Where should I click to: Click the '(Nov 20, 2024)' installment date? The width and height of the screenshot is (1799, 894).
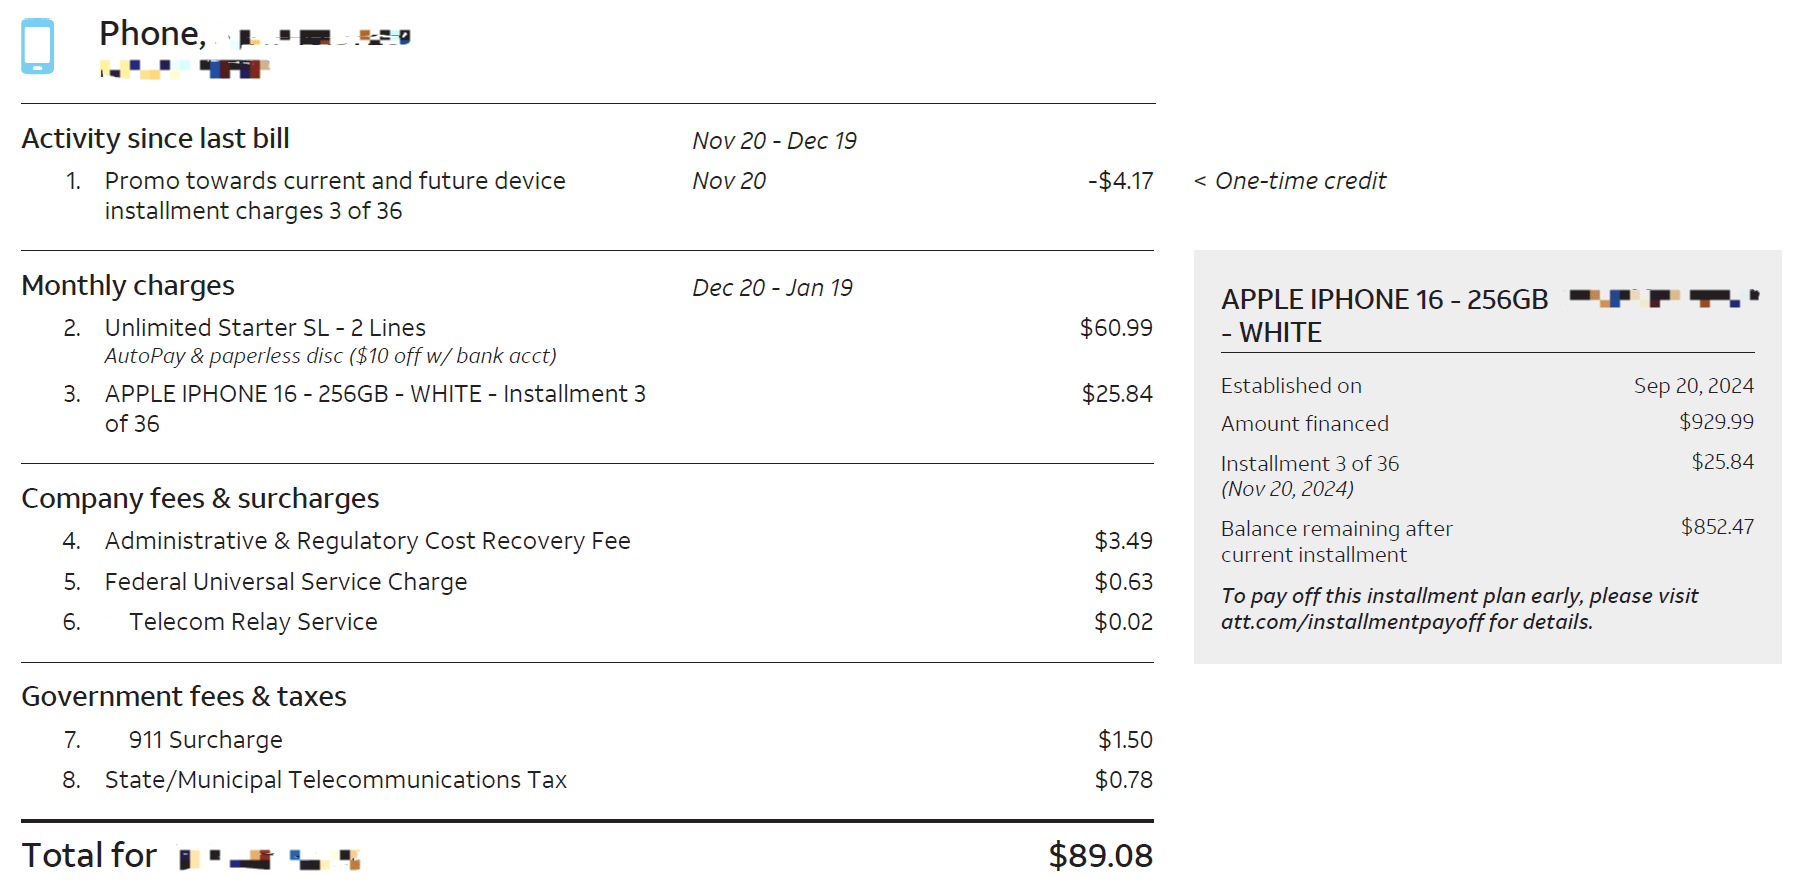tap(1287, 489)
